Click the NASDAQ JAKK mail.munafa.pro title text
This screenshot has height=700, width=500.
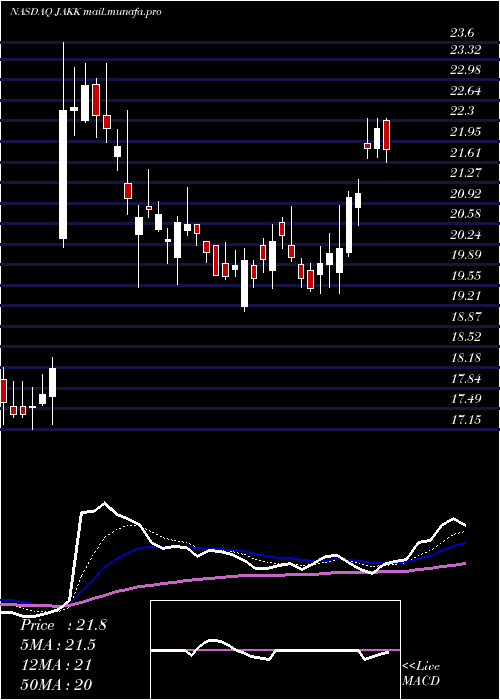tap(85, 12)
